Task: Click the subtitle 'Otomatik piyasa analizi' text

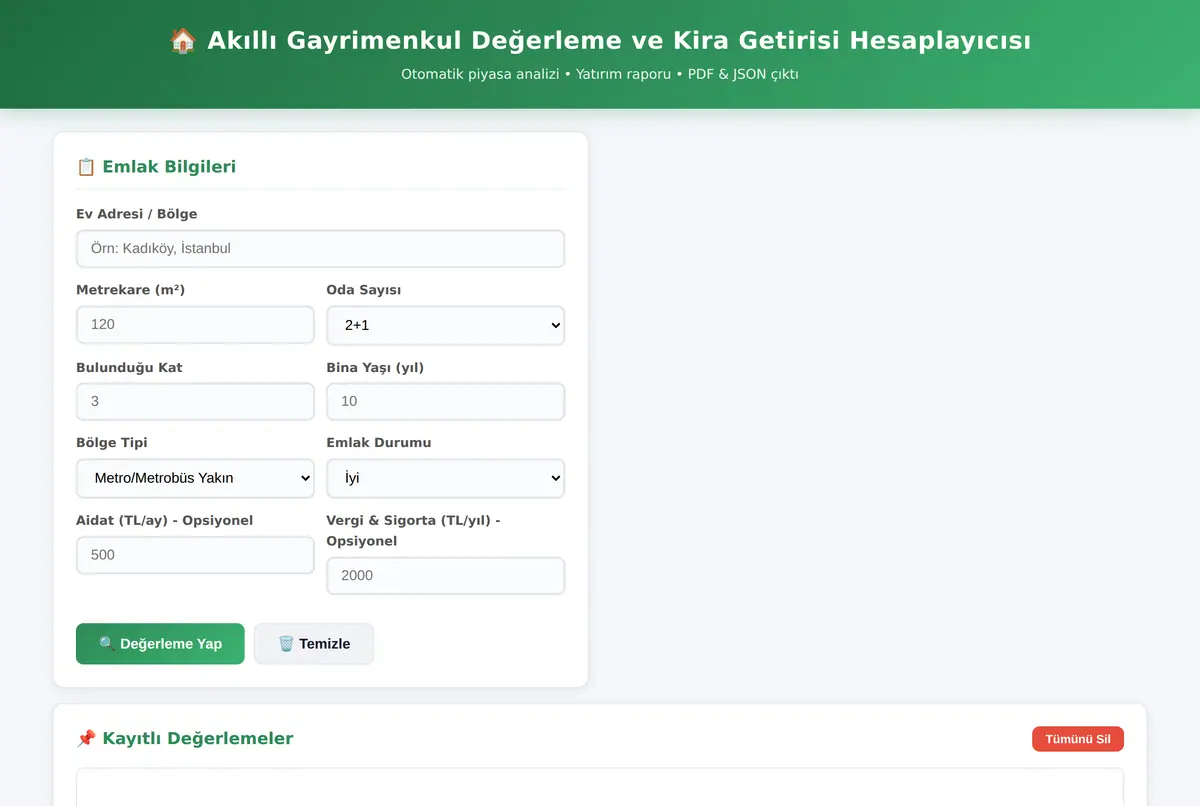Action: point(480,74)
